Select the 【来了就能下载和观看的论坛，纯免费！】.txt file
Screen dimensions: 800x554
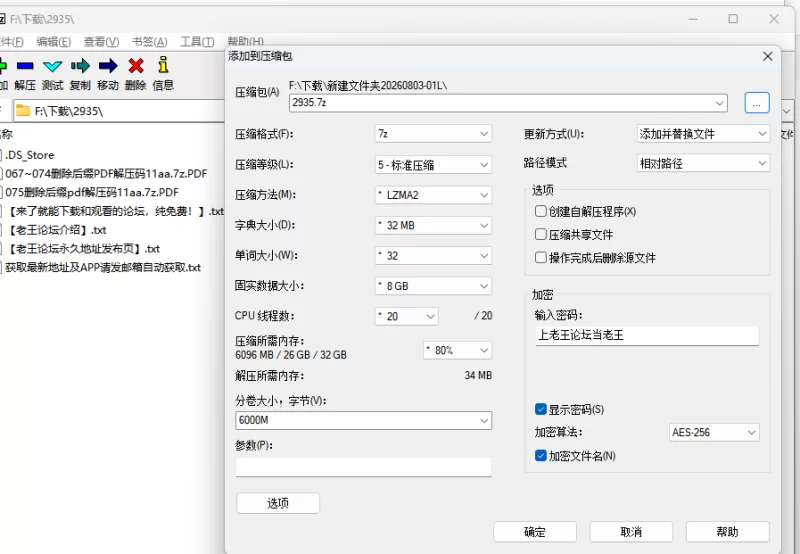click(x=114, y=211)
